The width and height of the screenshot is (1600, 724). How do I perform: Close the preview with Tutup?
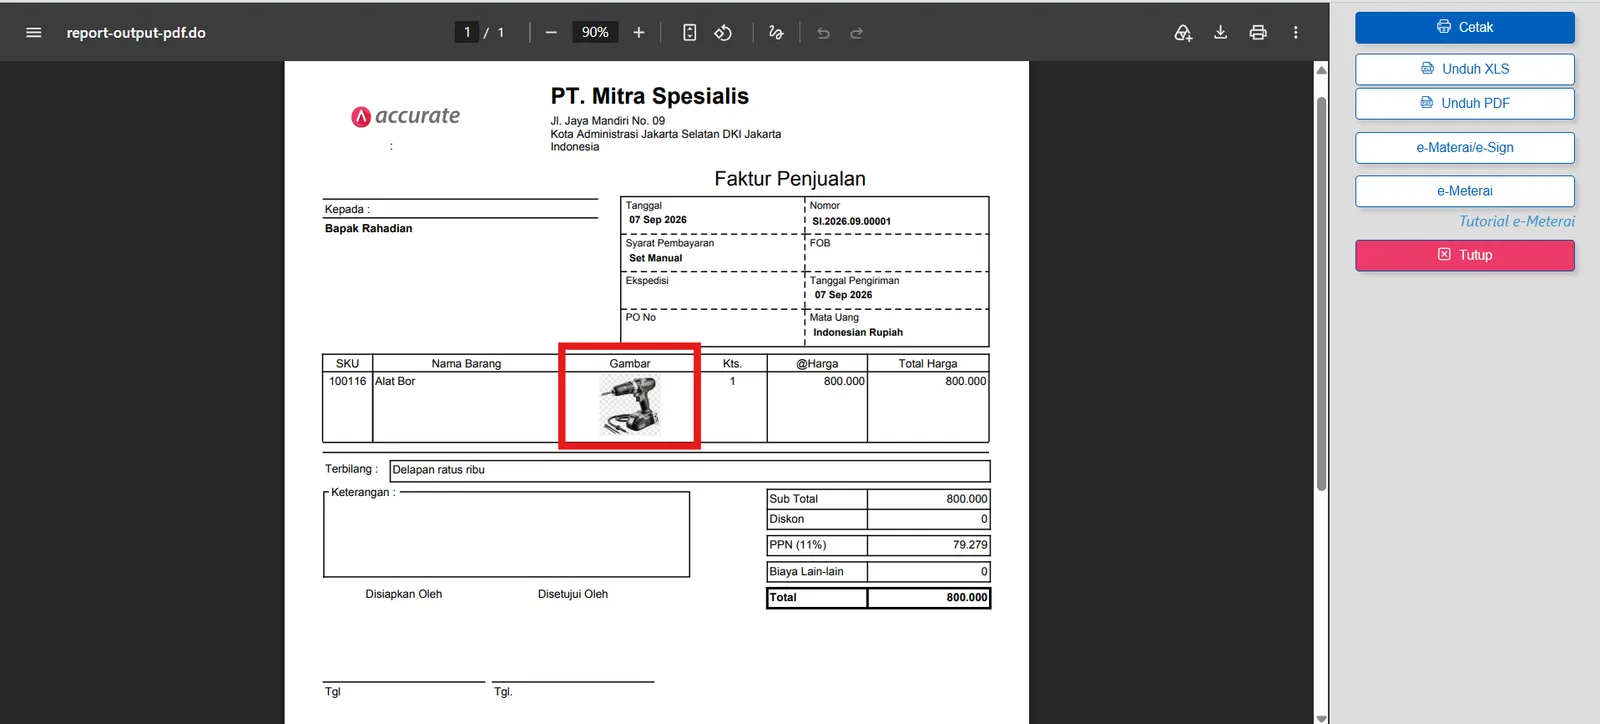1465,255
